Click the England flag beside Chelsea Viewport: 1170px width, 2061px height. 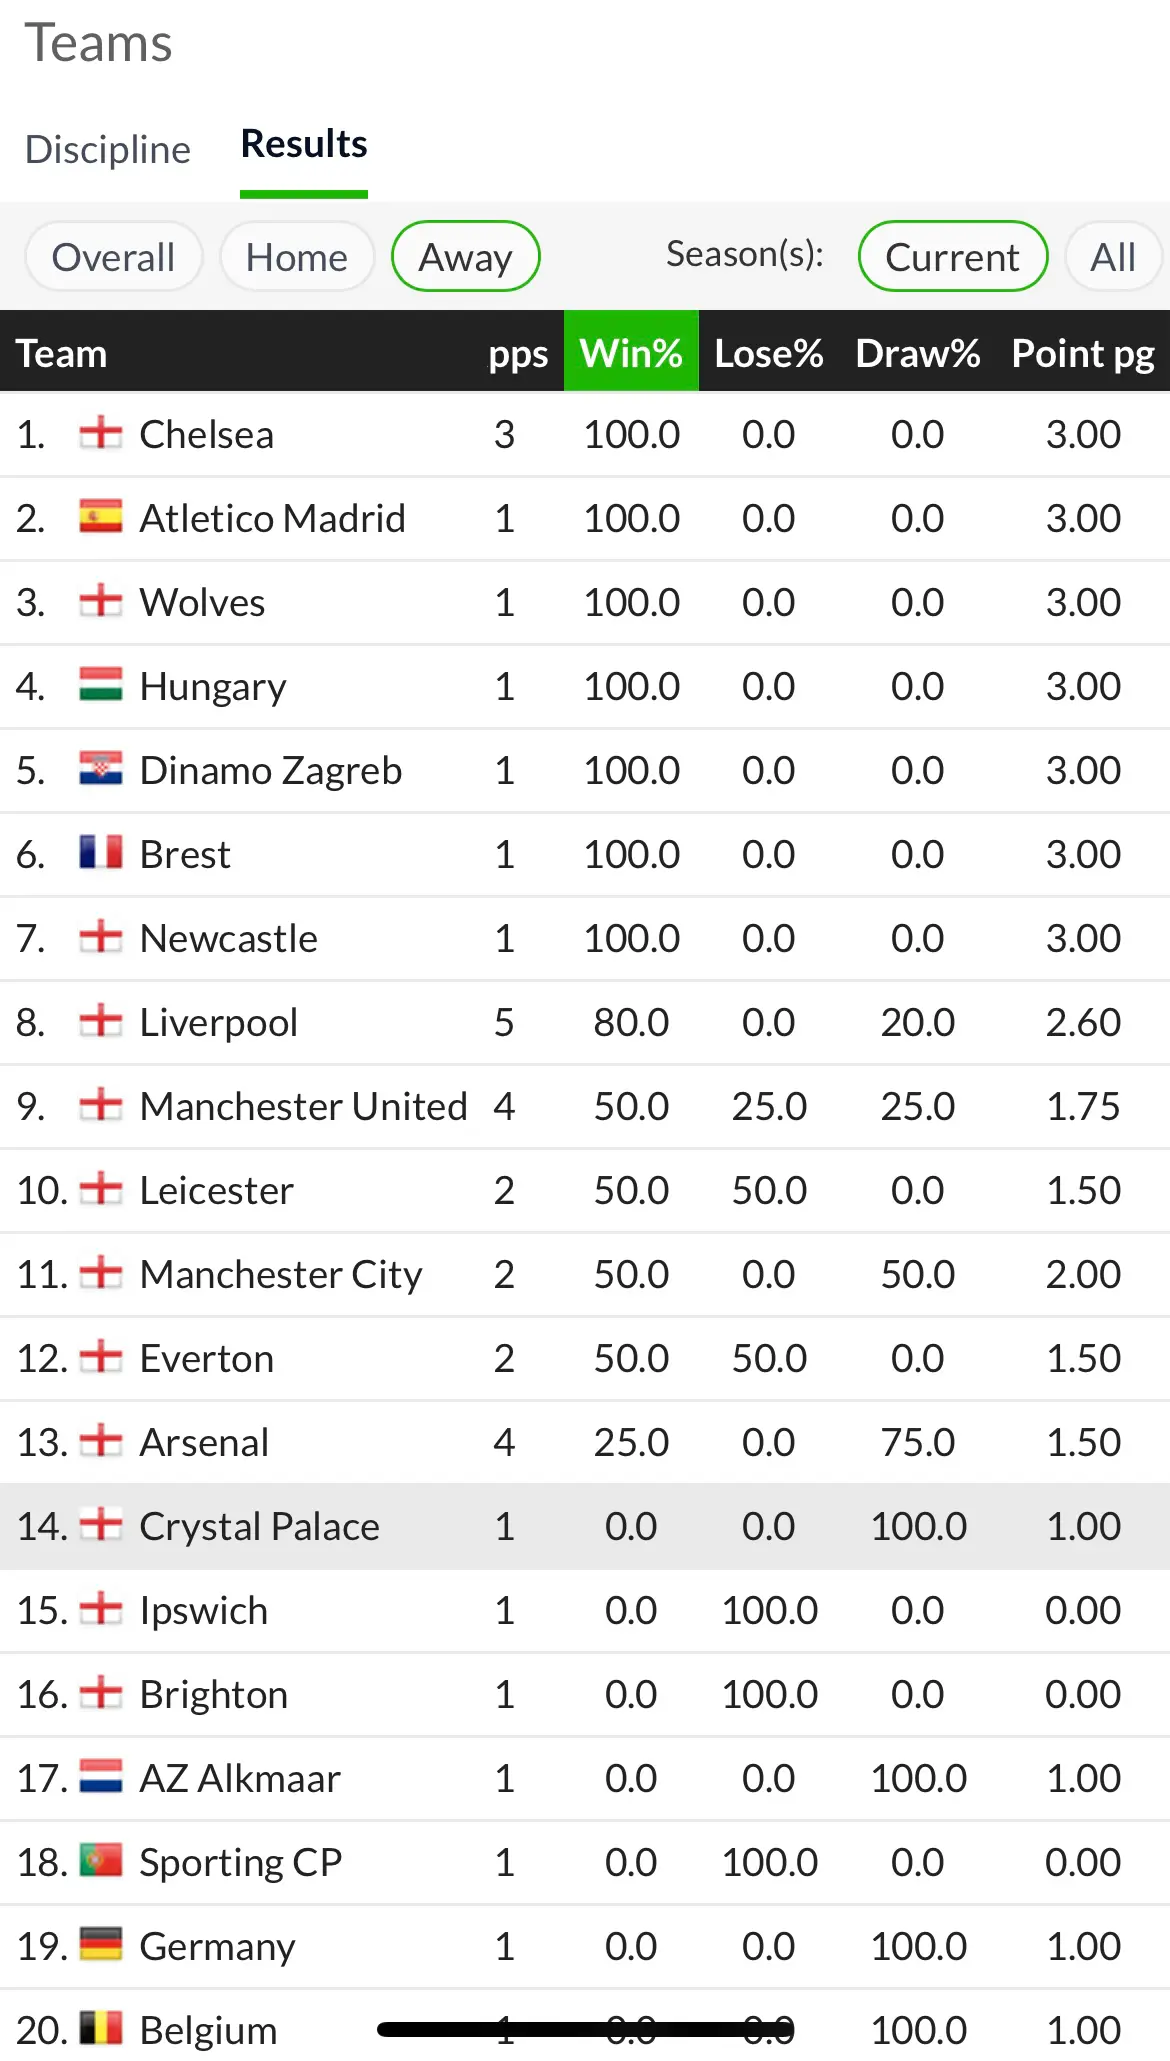pyautogui.click(x=101, y=433)
